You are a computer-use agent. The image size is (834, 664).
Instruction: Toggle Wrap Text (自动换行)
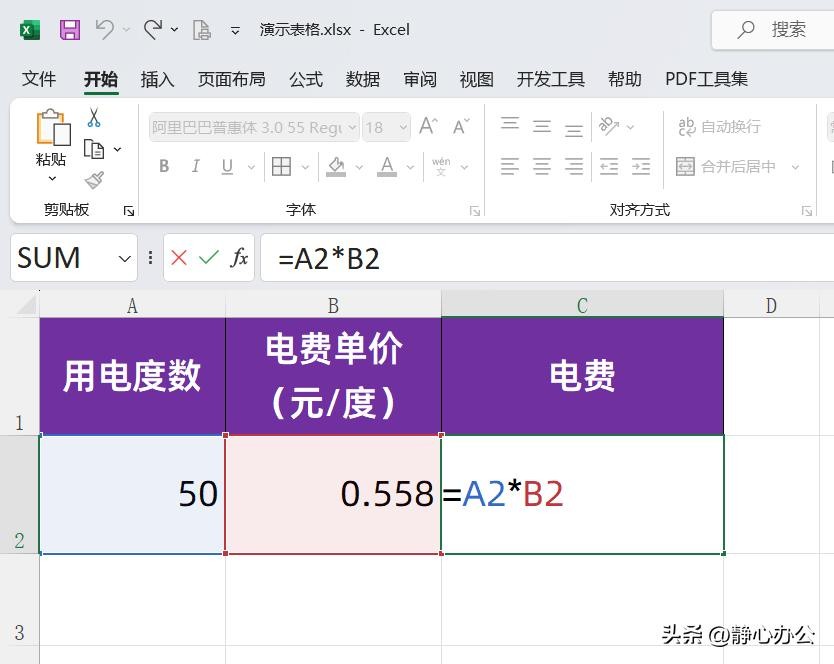[720, 127]
